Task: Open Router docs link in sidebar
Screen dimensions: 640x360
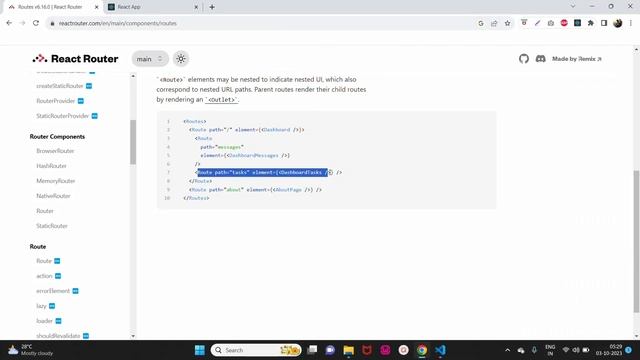Action: (x=44, y=211)
